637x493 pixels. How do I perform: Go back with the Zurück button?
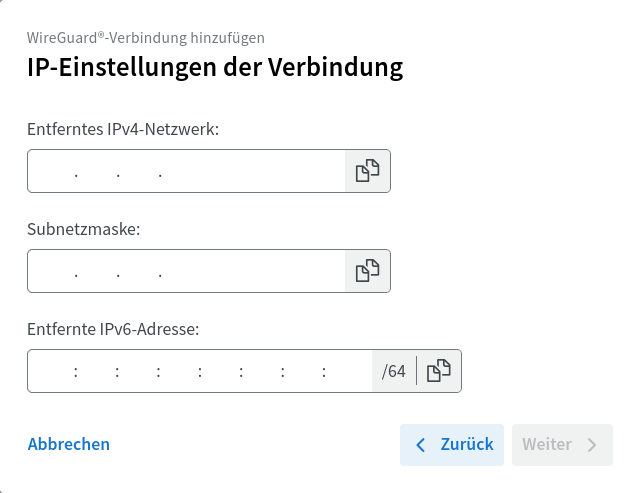tap(453, 445)
